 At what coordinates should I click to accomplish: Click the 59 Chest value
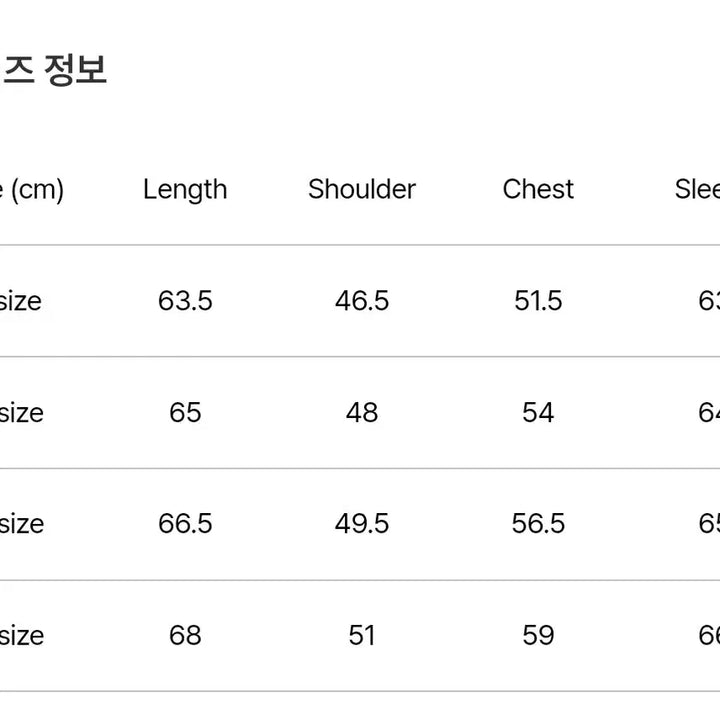[x=538, y=635]
